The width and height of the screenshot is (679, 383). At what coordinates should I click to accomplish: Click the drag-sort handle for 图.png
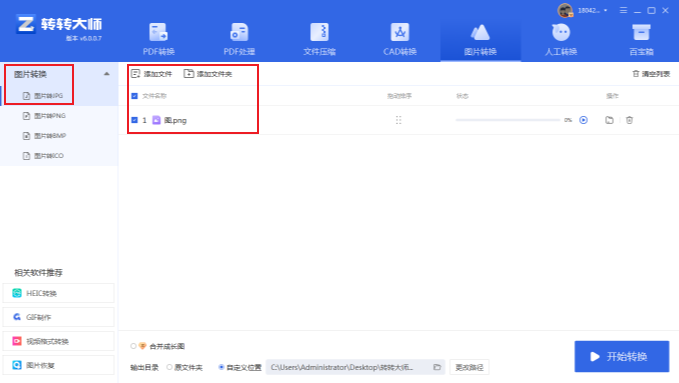[x=398, y=120]
